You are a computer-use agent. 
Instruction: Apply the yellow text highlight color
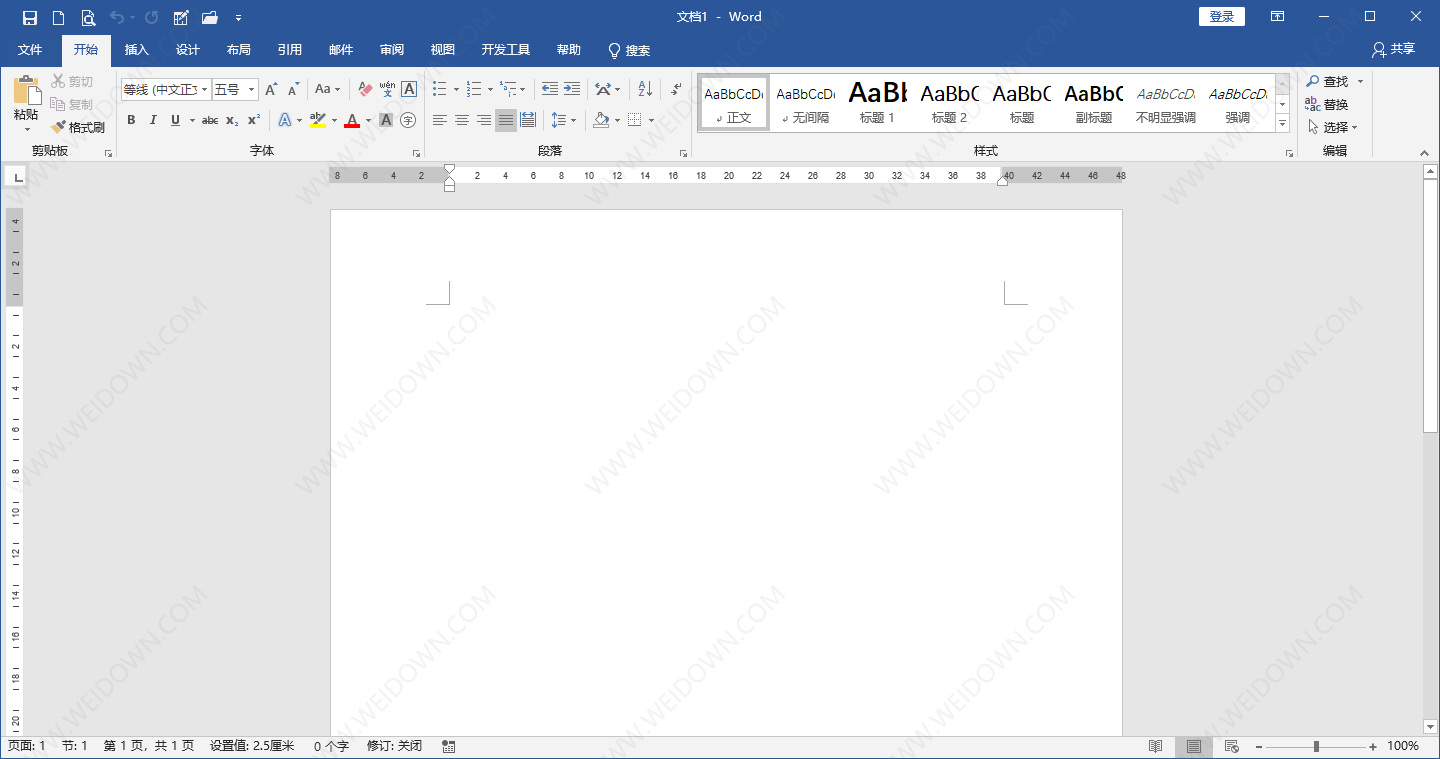tap(318, 120)
